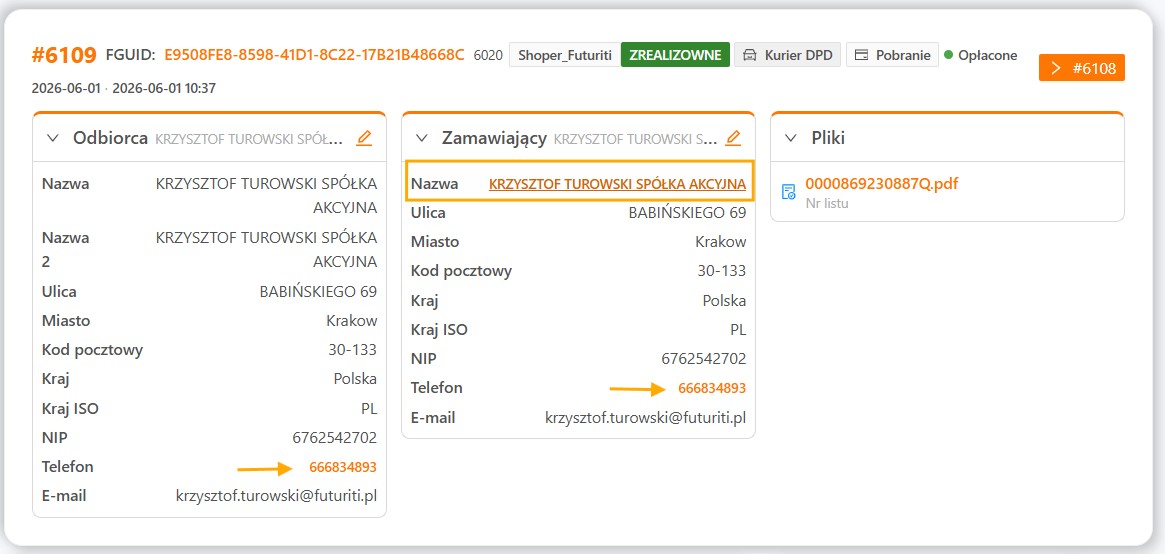1165x554 pixels.
Task: Collapse the Zamawiający panel
Action: tap(422, 138)
